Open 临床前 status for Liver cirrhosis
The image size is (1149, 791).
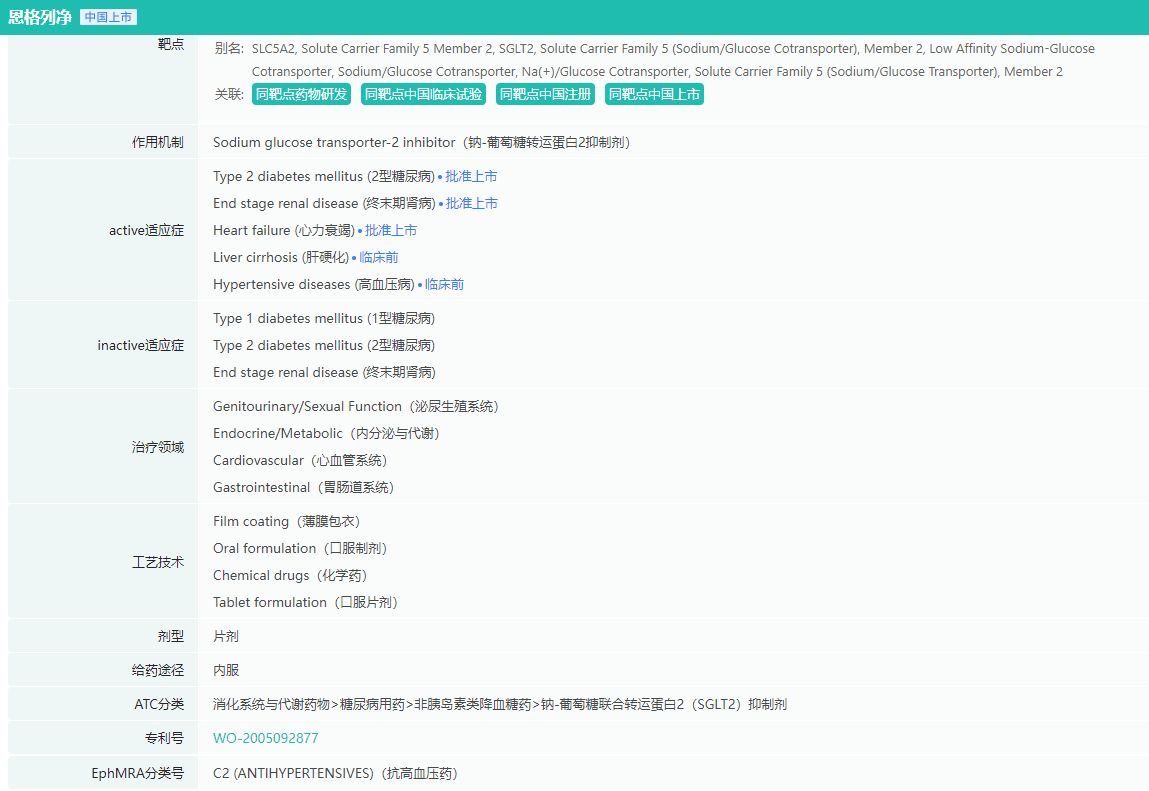tap(378, 258)
